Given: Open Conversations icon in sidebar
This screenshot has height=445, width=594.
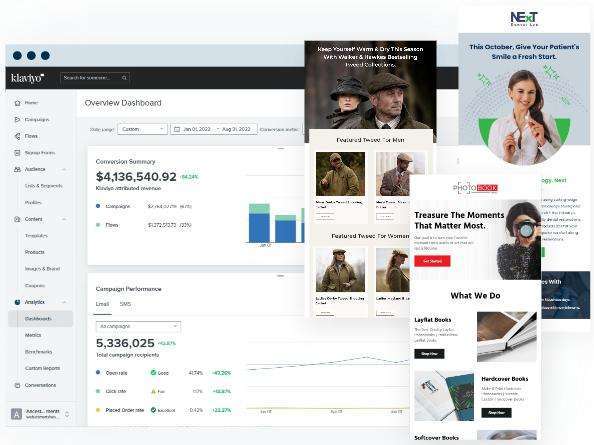Looking at the screenshot, I should click(17, 385).
